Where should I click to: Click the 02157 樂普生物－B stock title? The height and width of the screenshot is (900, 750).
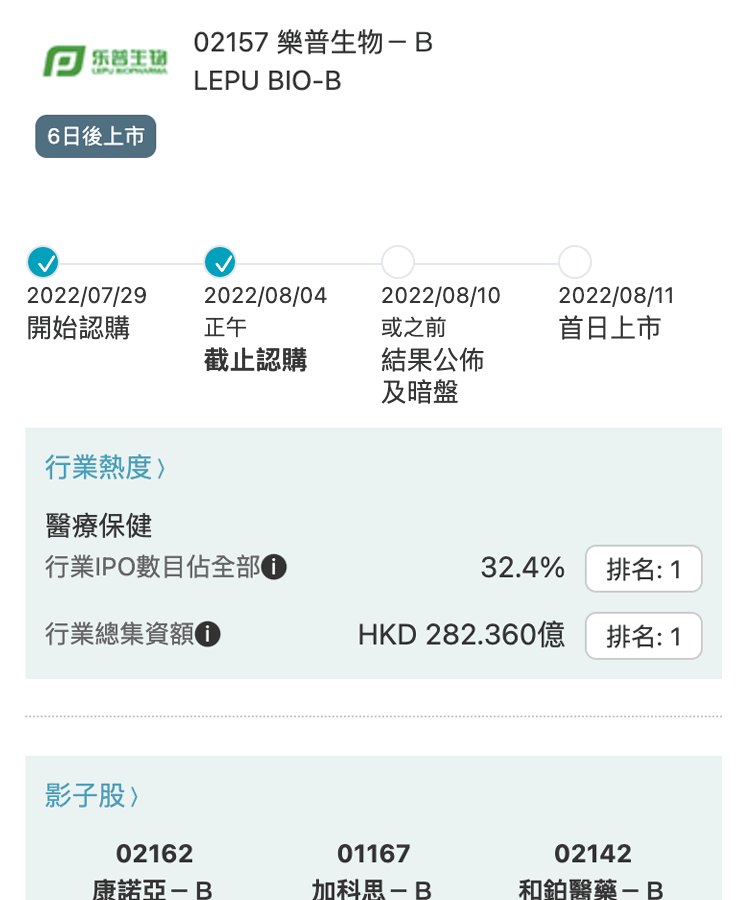[x=313, y=43]
